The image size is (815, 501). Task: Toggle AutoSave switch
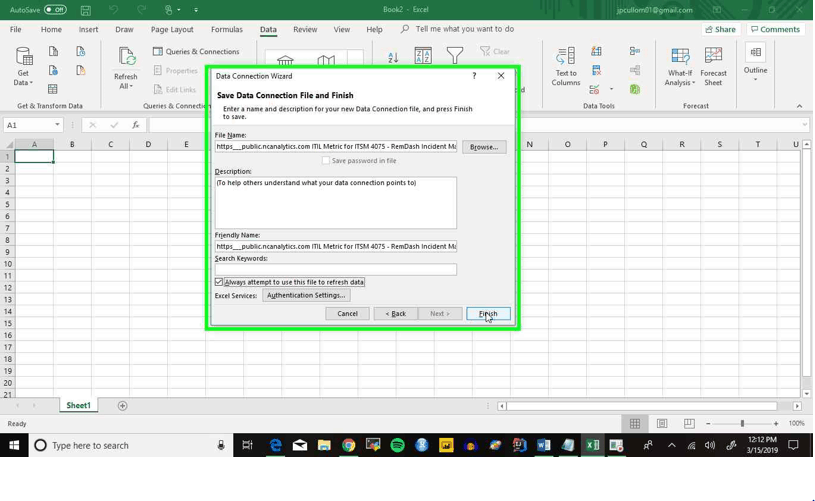(x=55, y=9)
